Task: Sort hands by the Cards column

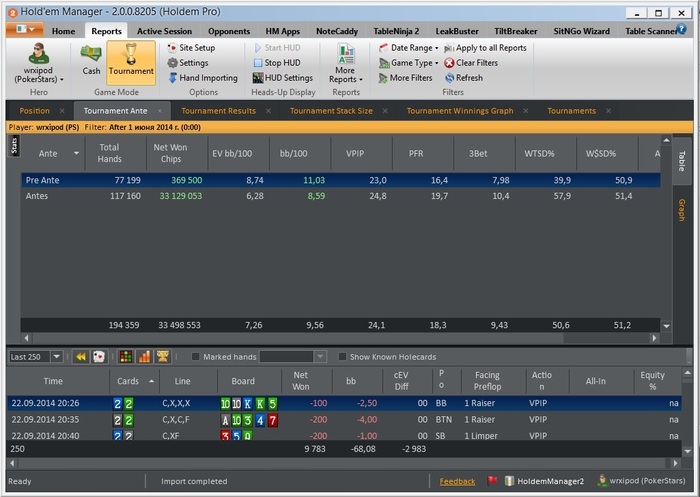Action: point(135,381)
